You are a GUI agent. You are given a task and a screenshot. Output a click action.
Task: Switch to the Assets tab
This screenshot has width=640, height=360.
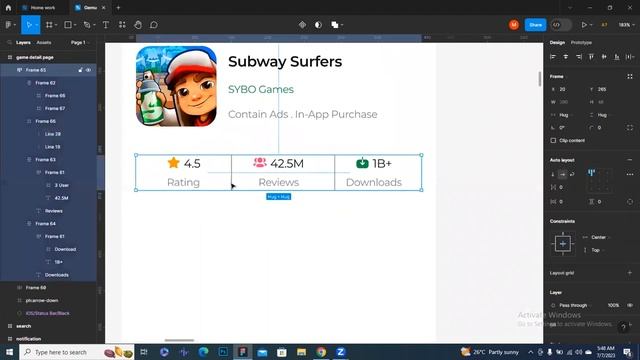click(x=44, y=42)
